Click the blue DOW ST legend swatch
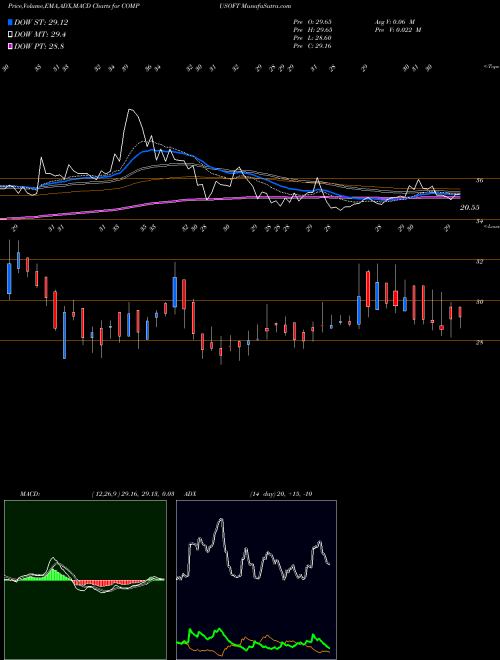500x660 pixels. tap(11, 23)
